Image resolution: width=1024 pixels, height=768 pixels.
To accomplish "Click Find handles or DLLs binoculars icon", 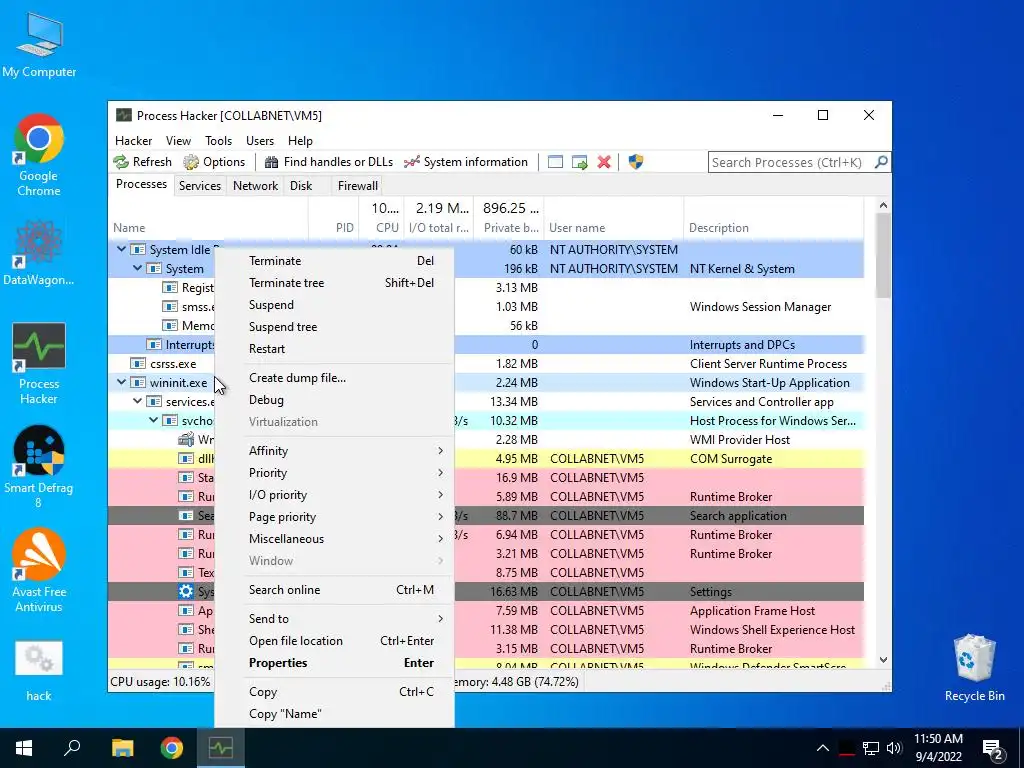I will (x=271, y=162).
